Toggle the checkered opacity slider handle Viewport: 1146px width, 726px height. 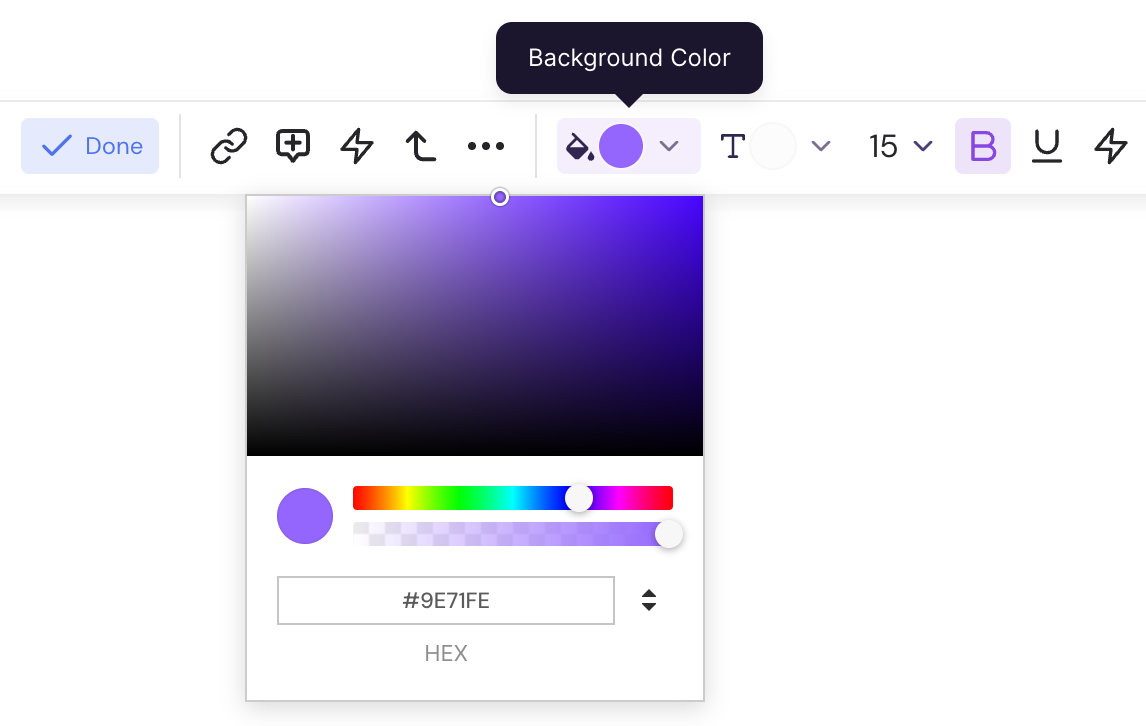coord(669,534)
